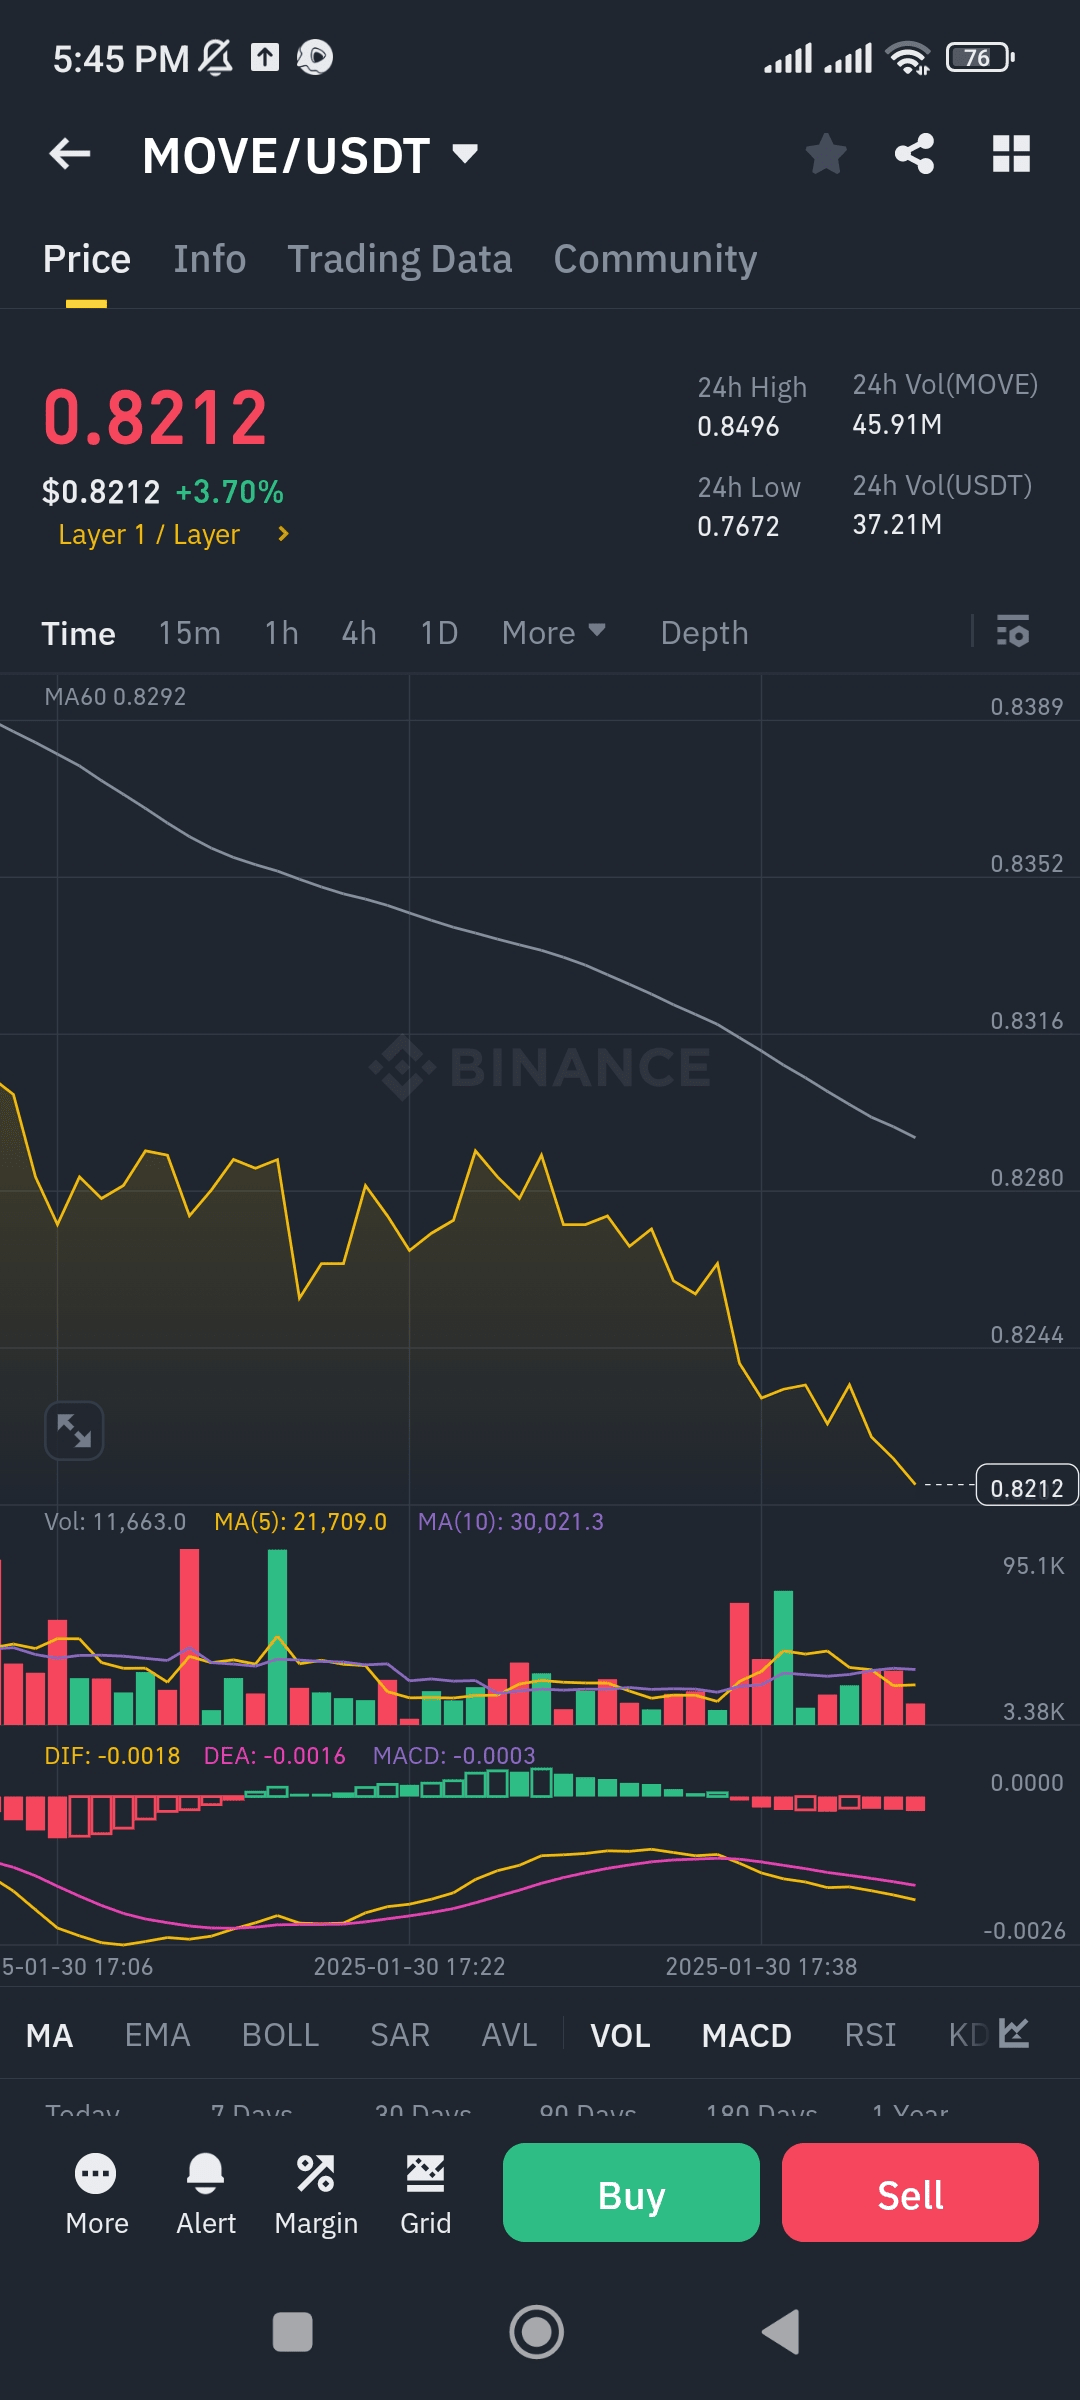This screenshot has height=2400, width=1080.
Task: Tap the 0.8212 current price label
Action: (1026, 1487)
